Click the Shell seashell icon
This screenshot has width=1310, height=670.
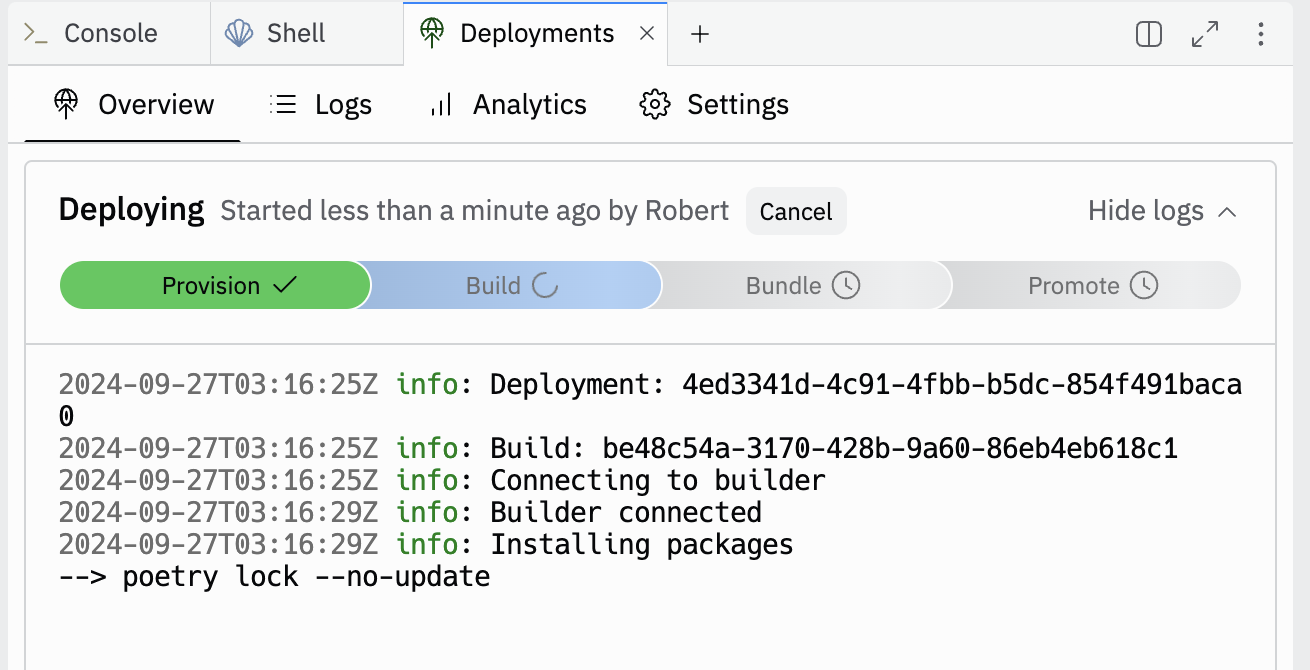click(239, 33)
